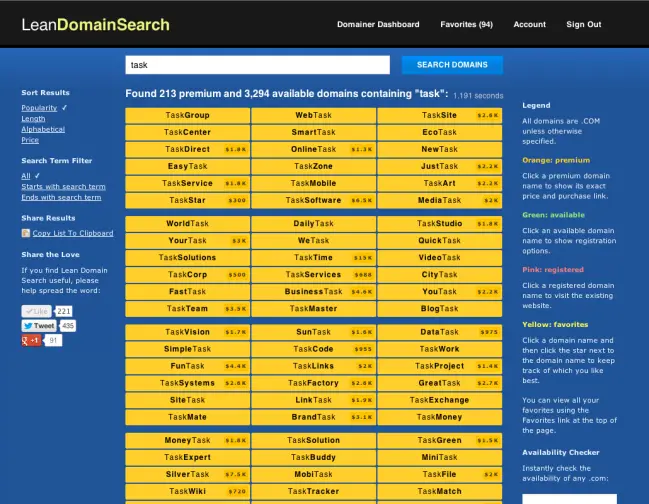
Task: Click the $15K price tag on TaskTime
Action: [362, 257]
